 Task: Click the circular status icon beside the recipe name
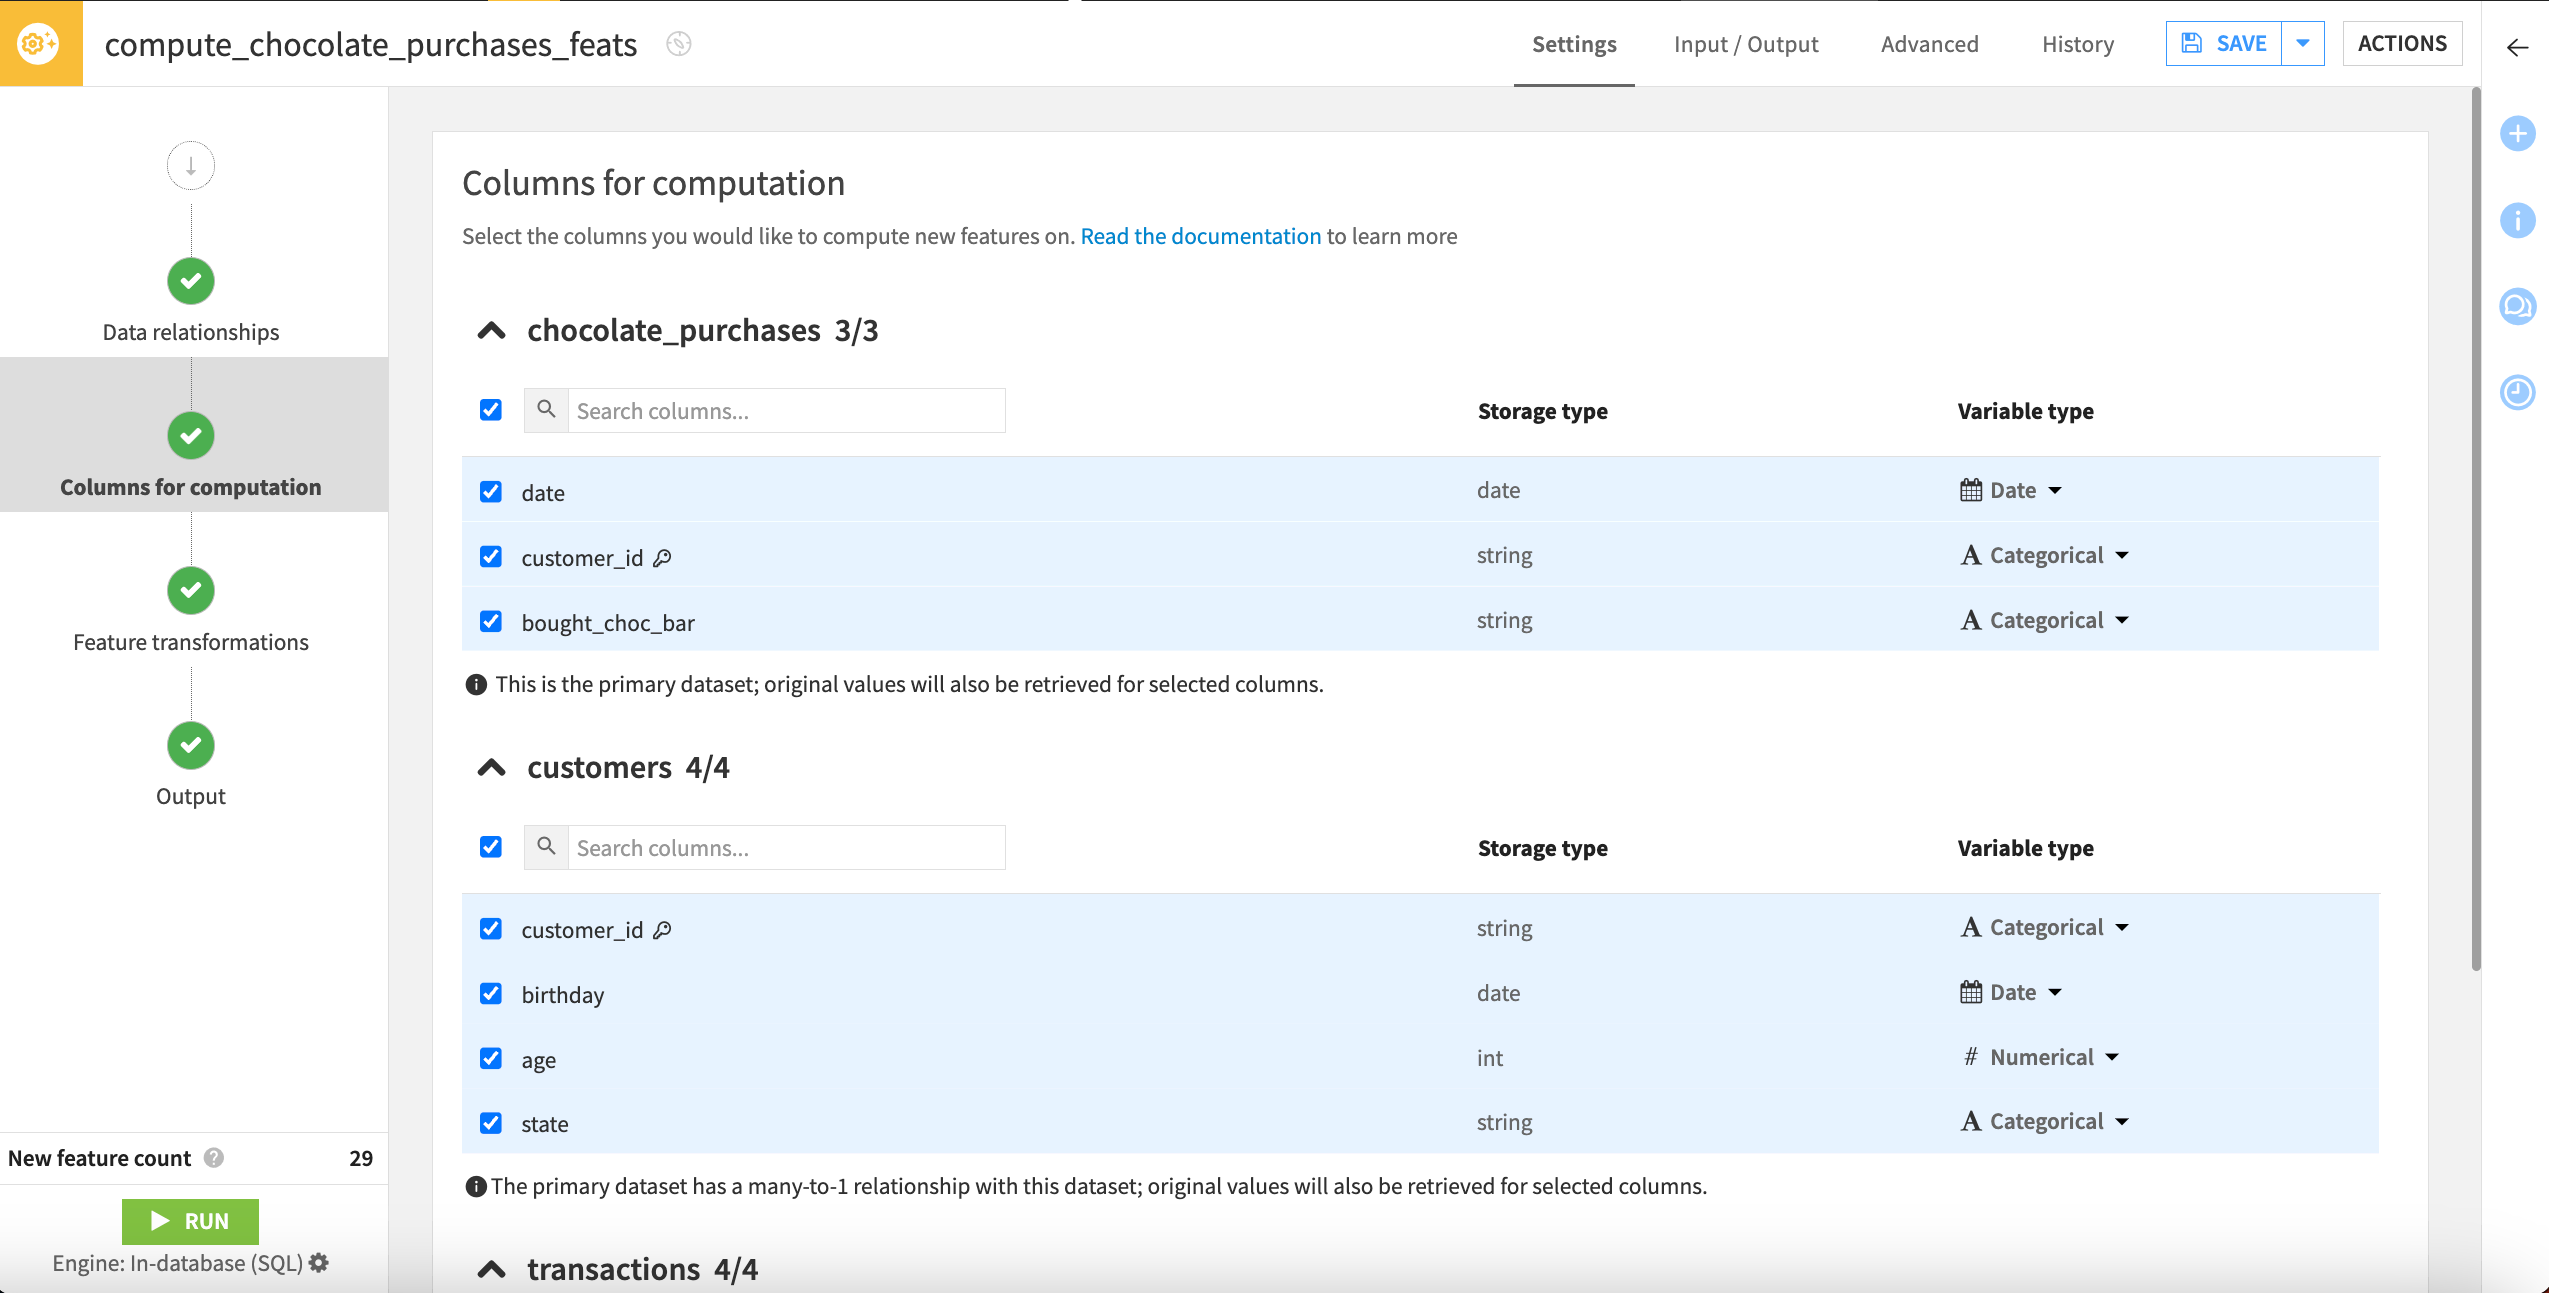point(679,44)
